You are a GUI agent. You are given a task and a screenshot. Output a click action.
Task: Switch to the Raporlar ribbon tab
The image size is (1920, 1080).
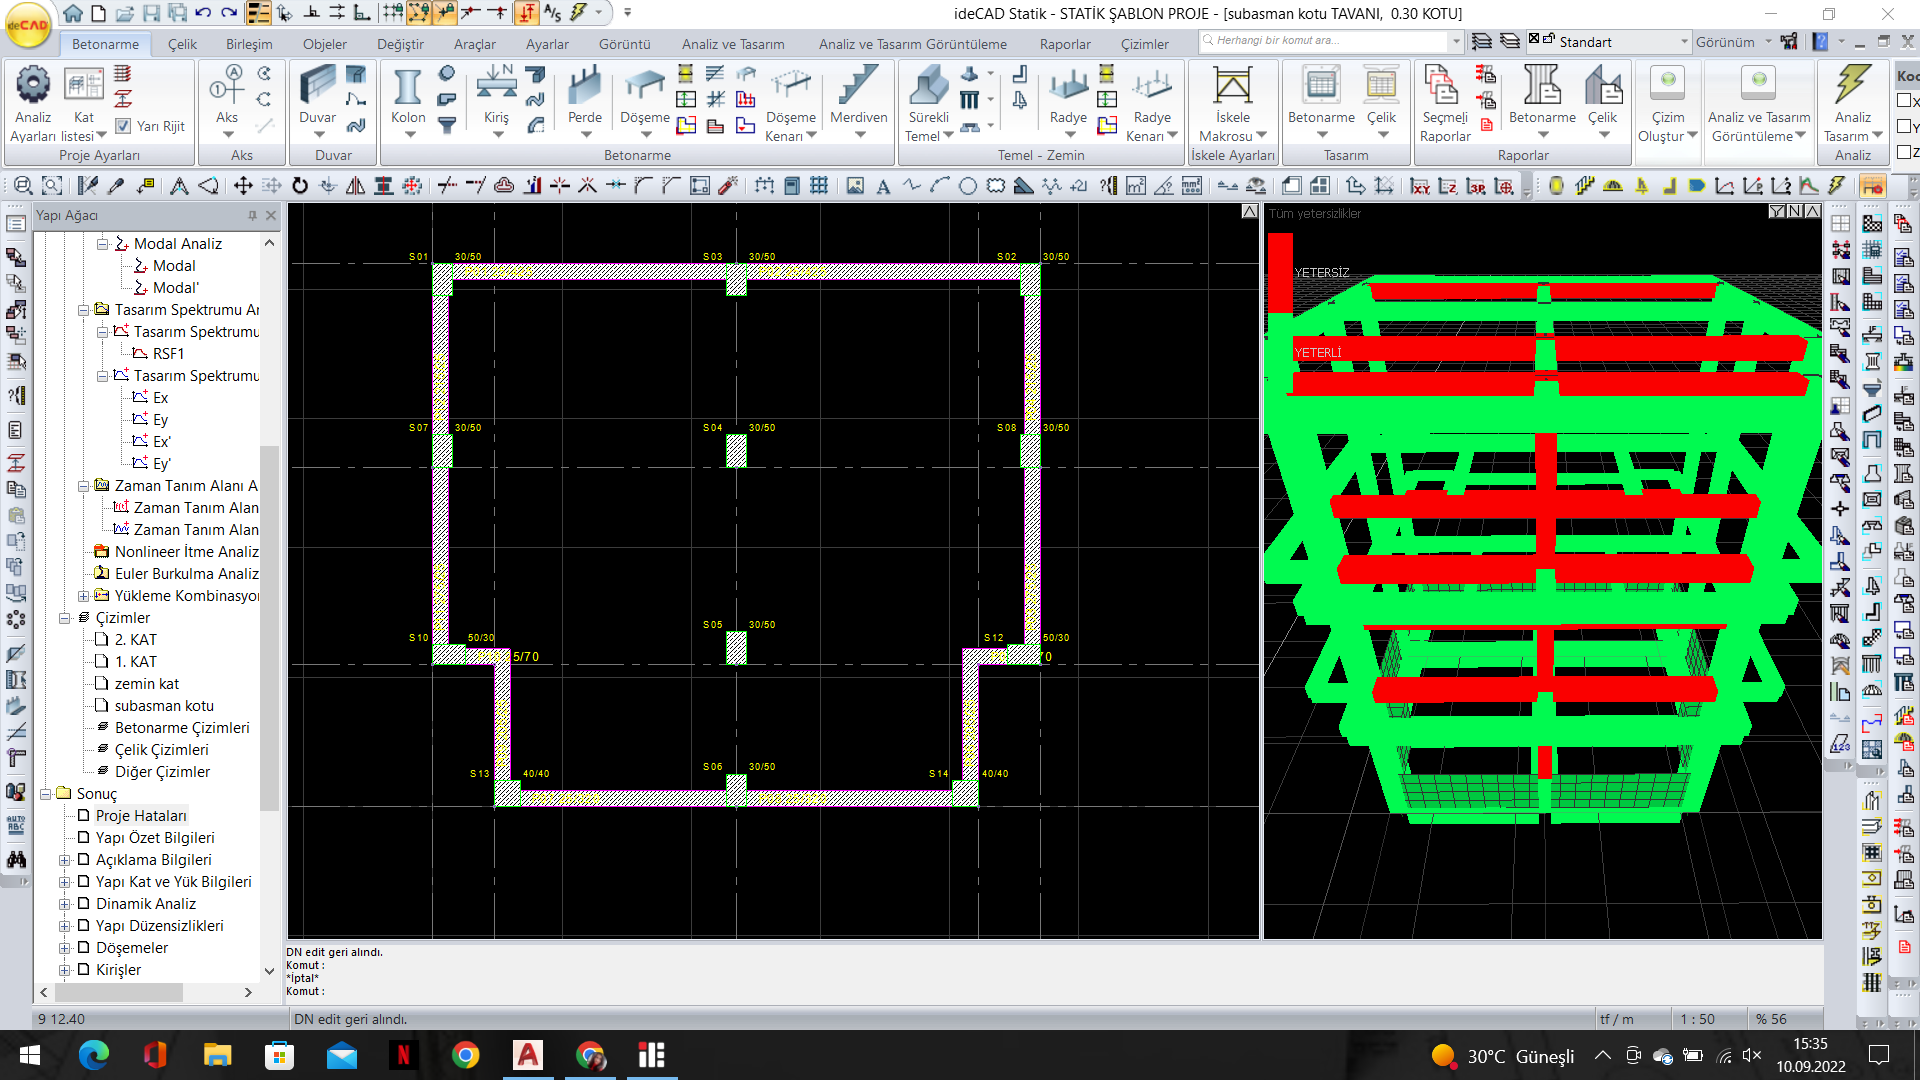click(1065, 44)
